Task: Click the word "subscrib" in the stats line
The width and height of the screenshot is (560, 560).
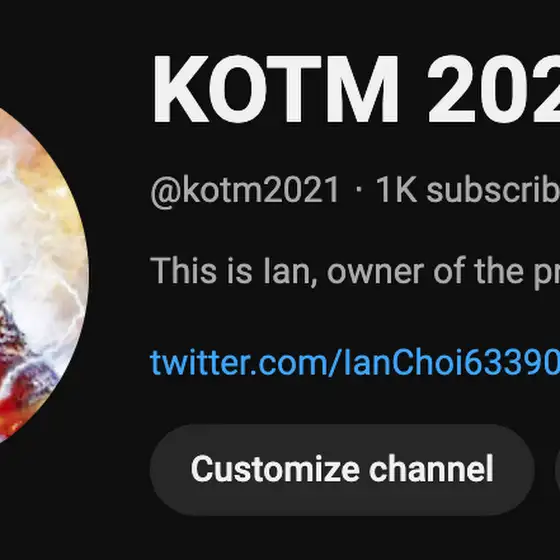Action: coord(493,190)
